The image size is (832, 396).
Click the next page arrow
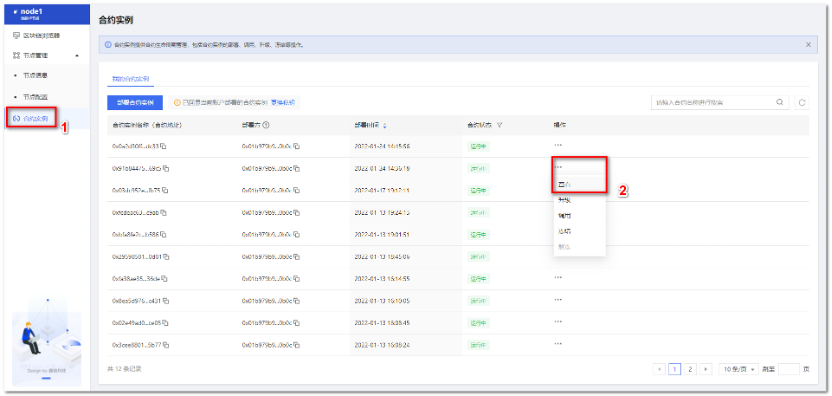coord(706,369)
